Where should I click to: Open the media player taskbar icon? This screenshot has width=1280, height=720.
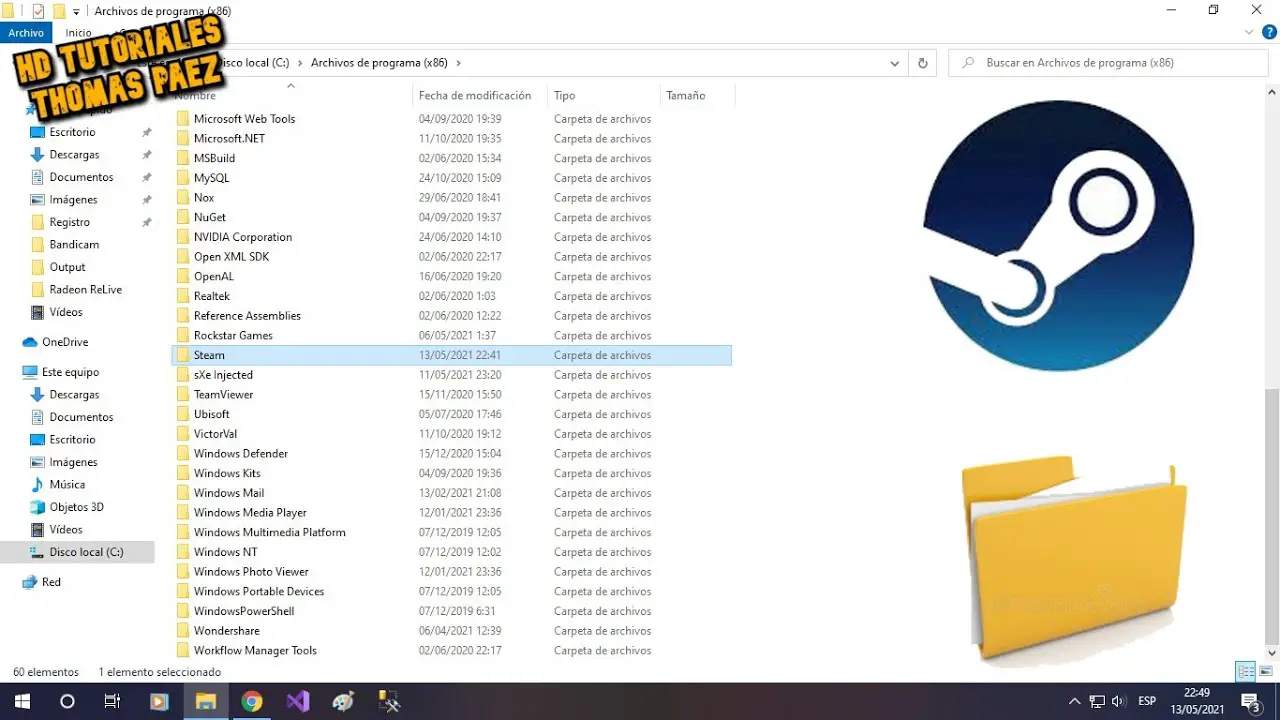[x=159, y=701]
